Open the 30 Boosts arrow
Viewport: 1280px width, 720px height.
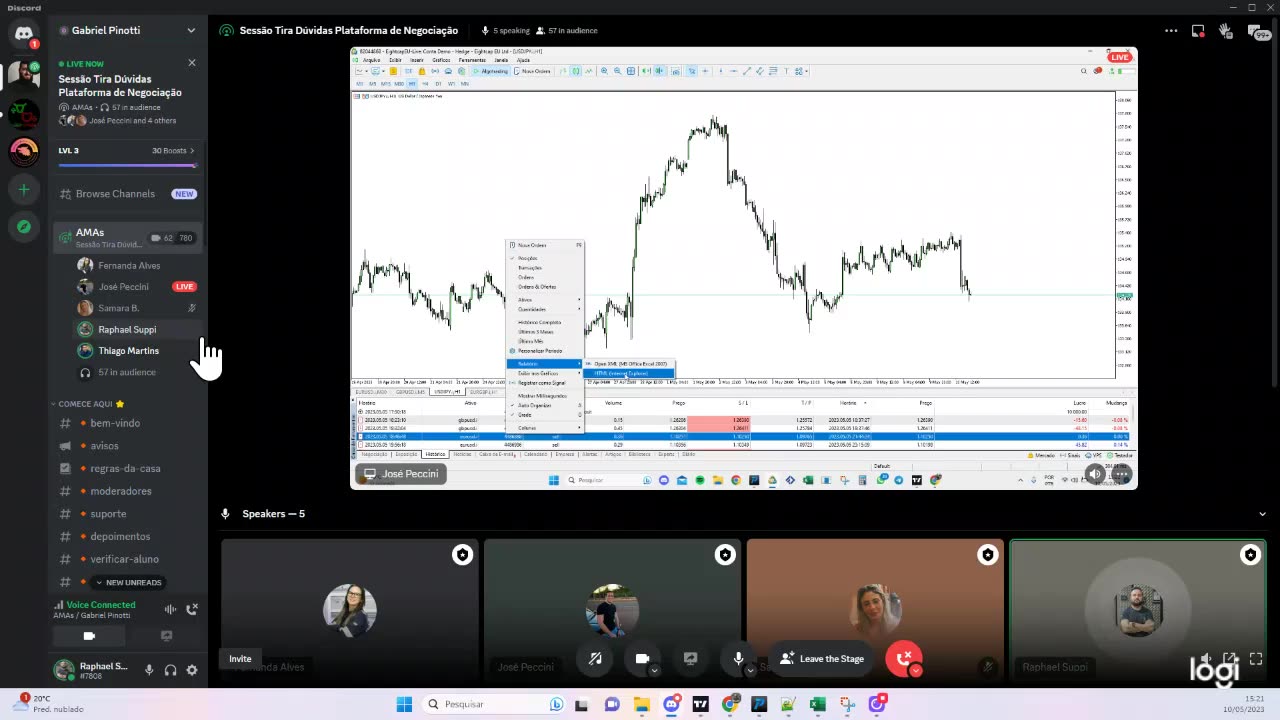(193, 151)
